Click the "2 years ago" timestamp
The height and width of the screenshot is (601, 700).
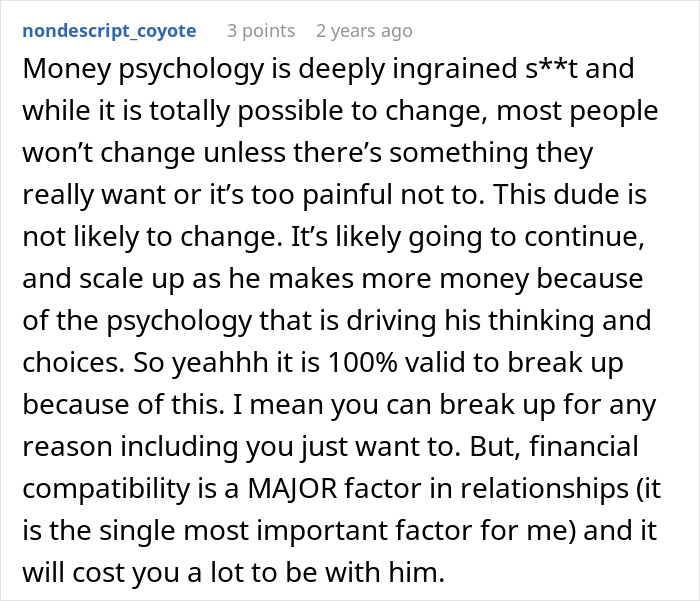tap(363, 31)
